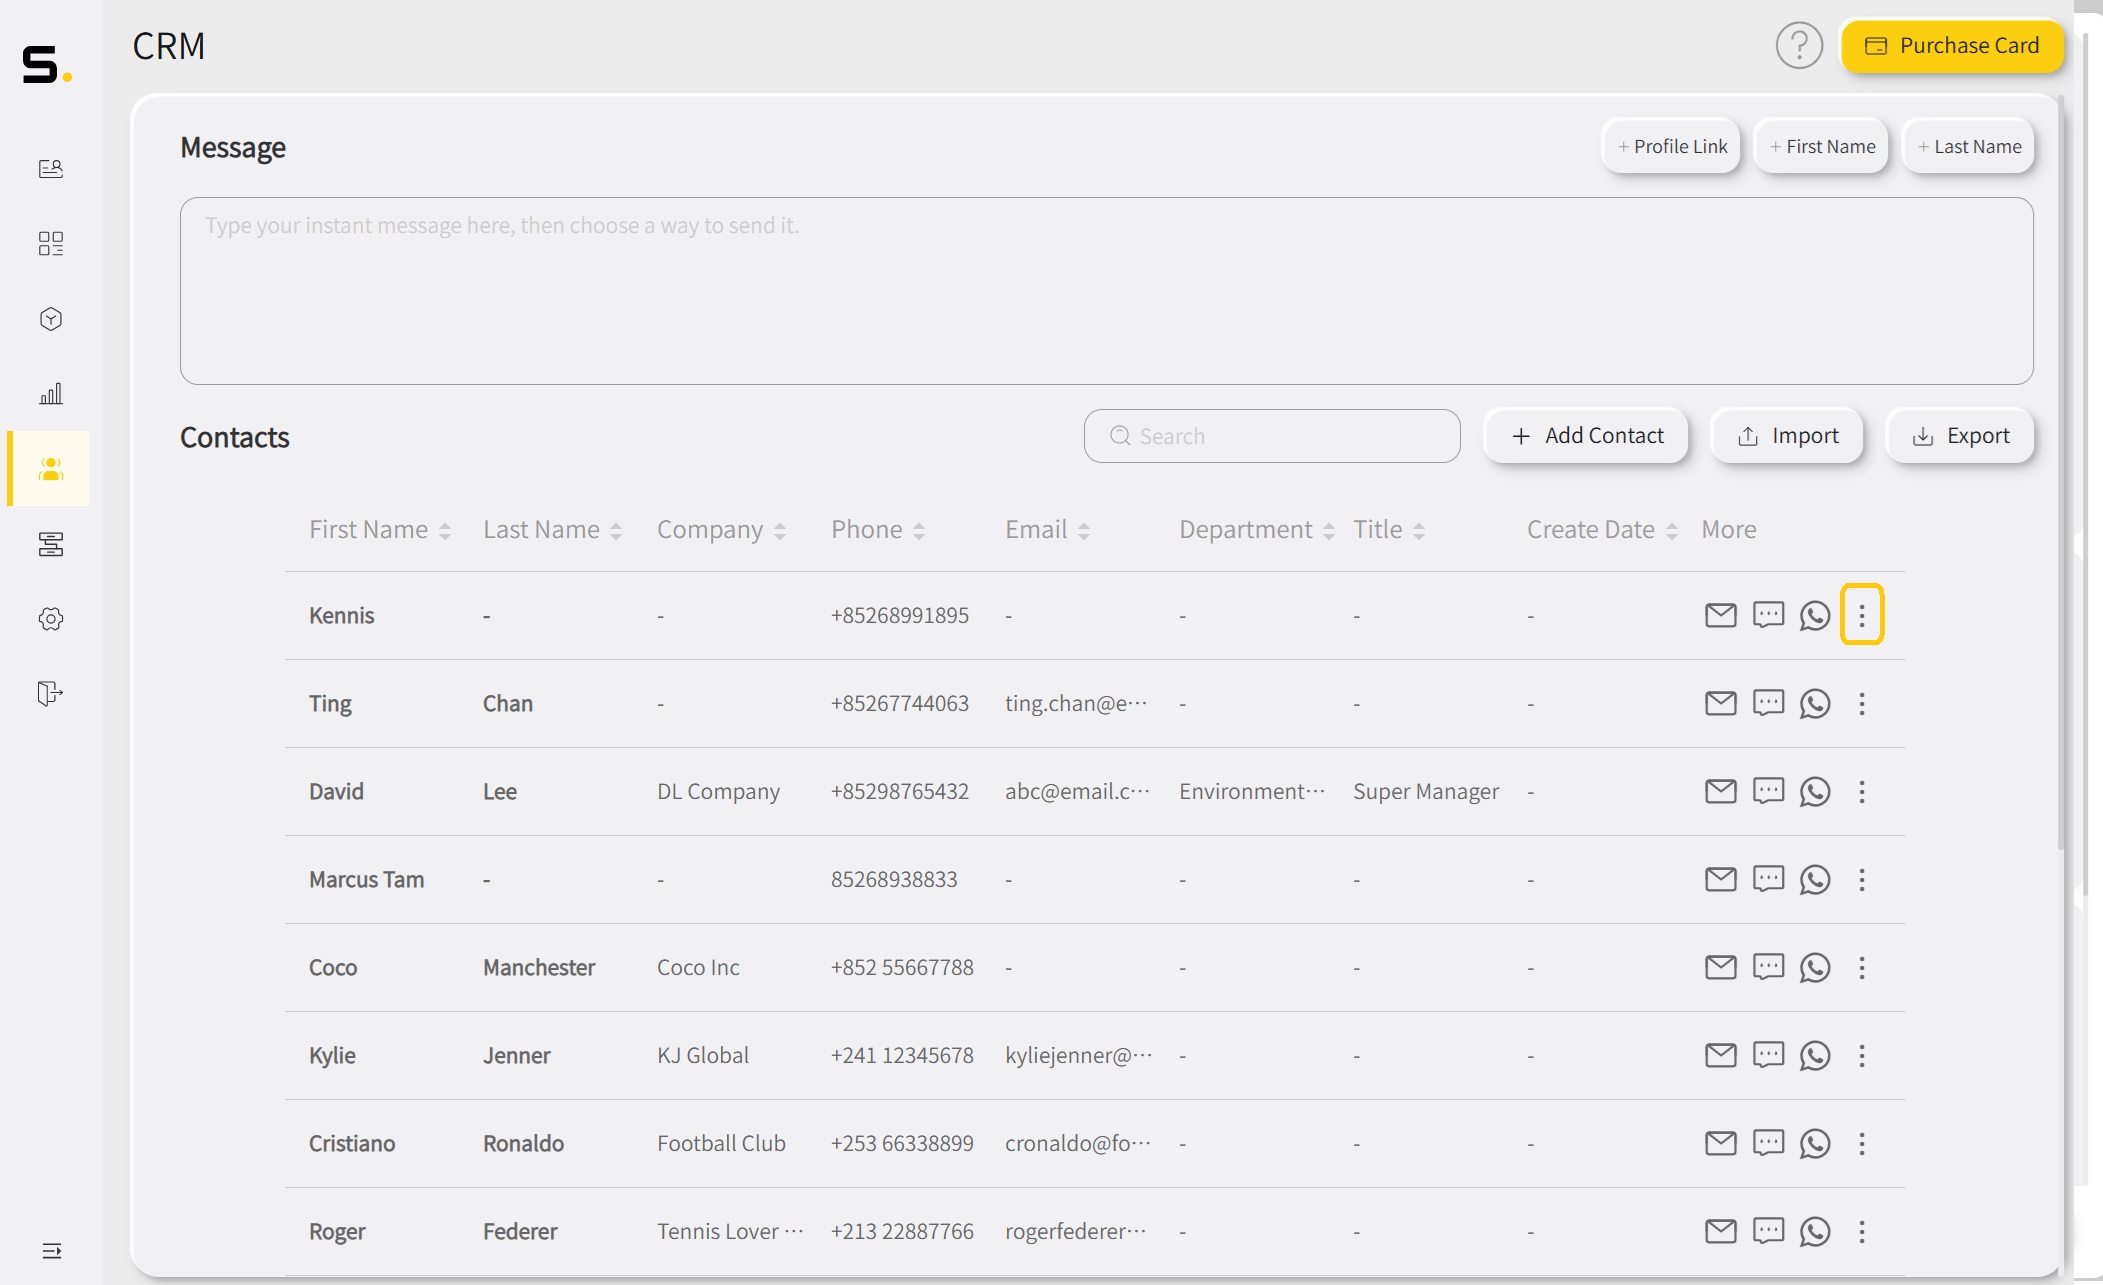The height and width of the screenshot is (1285, 2103).
Task: Open the settings gear in sidebar
Action: [x=51, y=619]
